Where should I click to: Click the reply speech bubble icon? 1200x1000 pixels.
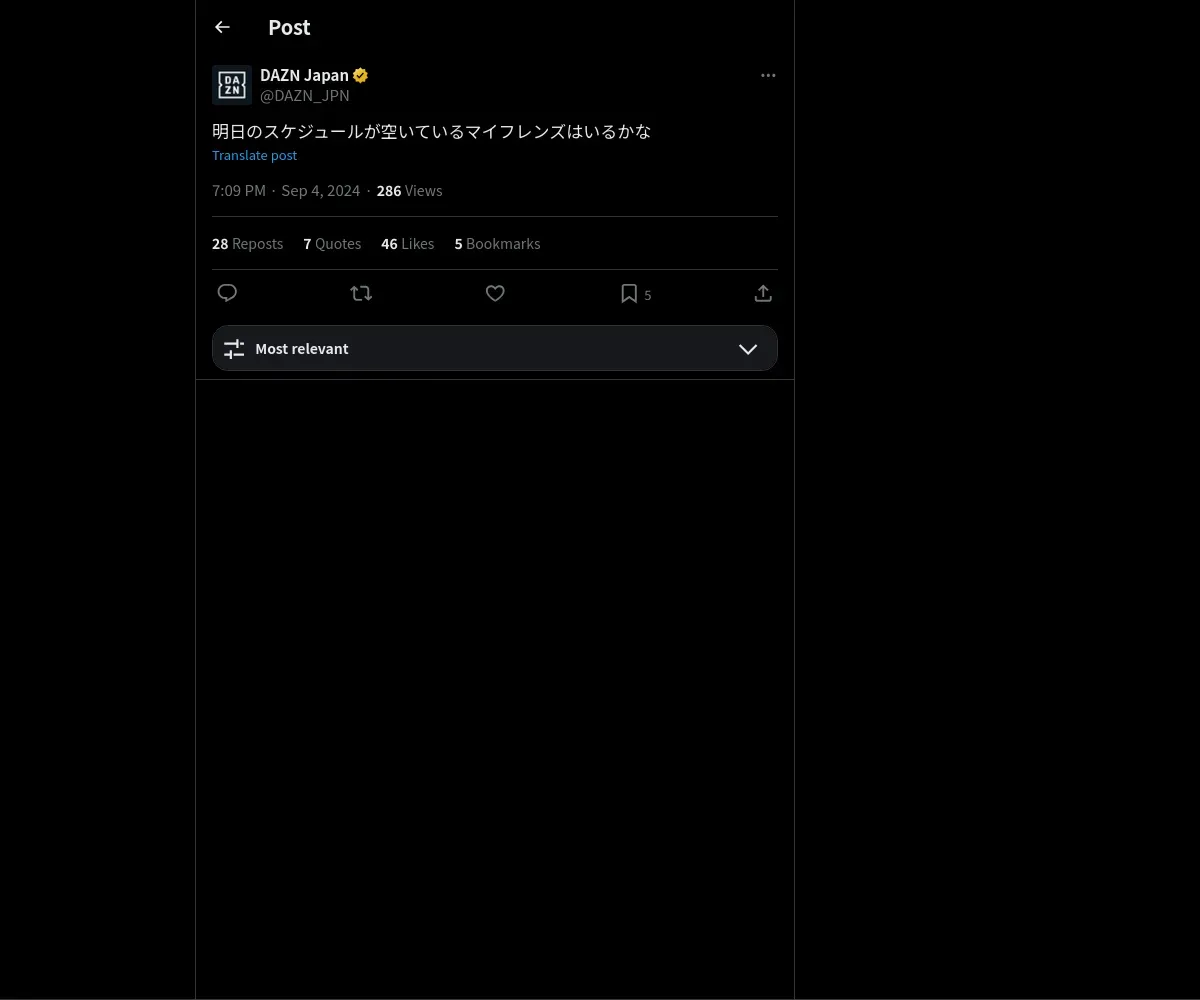(x=227, y=293)
